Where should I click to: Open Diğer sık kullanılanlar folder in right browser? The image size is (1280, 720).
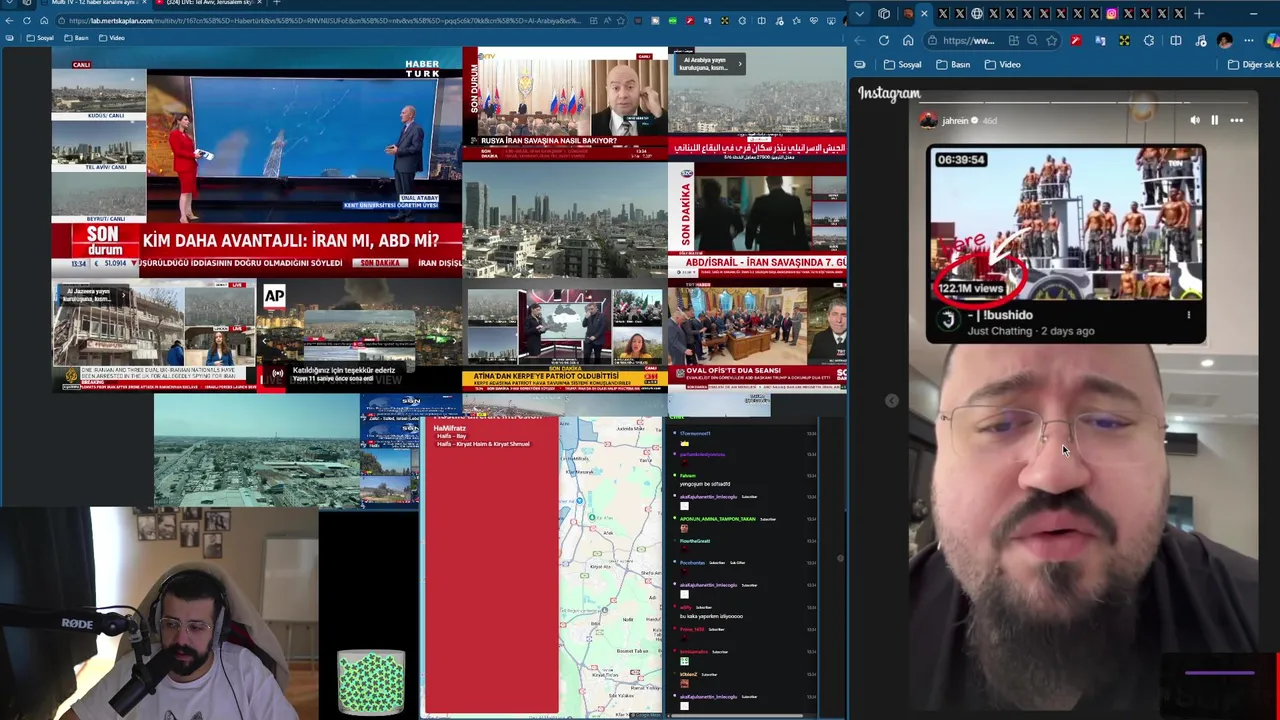(x=1254, y=65)
